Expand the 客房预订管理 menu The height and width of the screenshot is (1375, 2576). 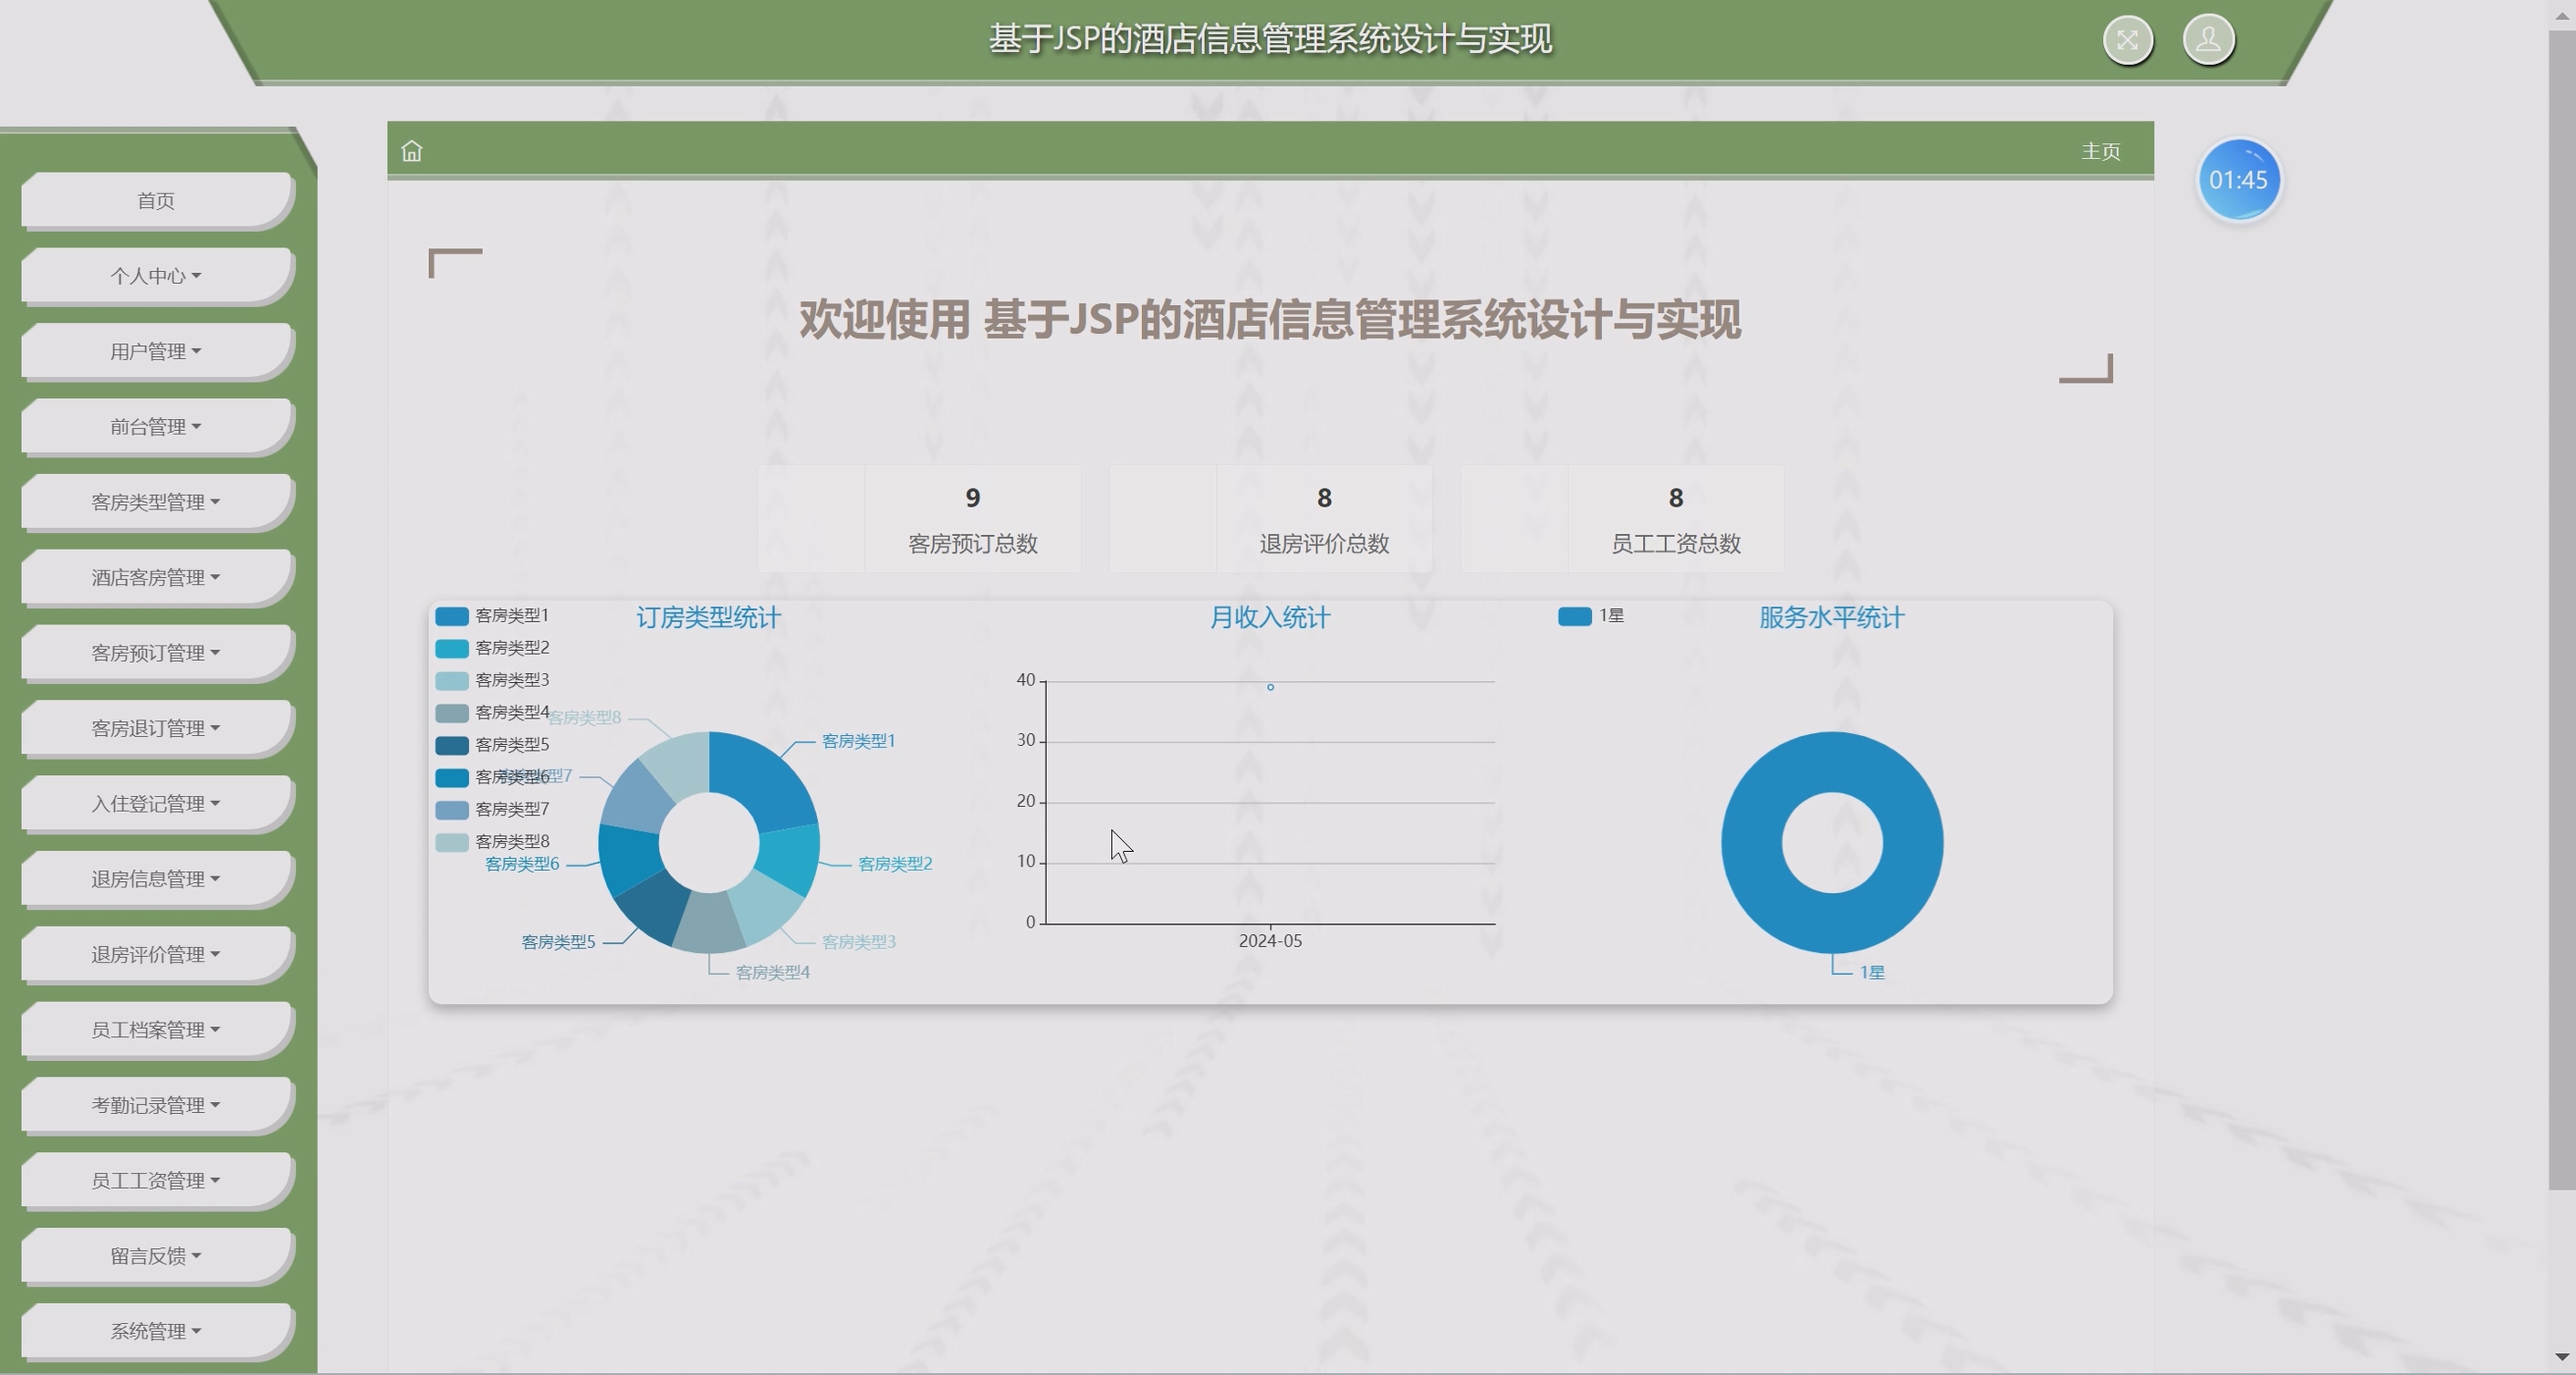(156, 653)
